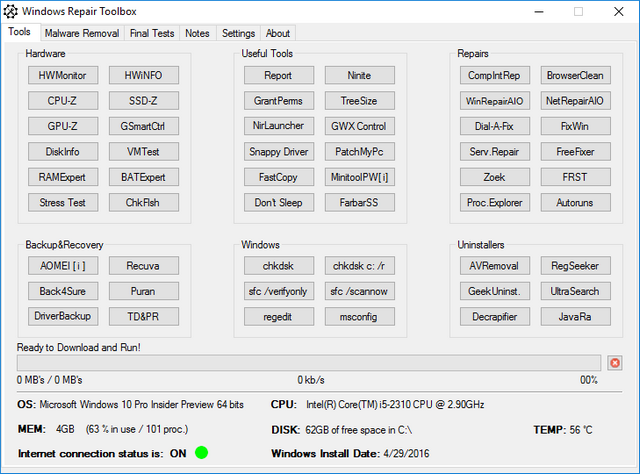
Task: Start the Stress Test tool
Action: click(x=63, y=203)
